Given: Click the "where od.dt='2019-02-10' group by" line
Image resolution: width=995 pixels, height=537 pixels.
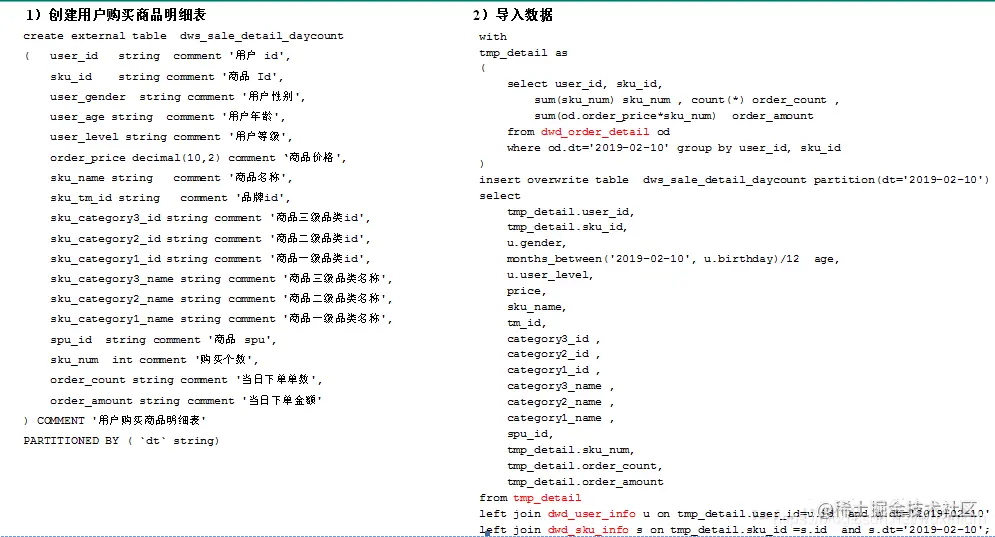Looking at the screenshot, I should (x=674, y=148).
